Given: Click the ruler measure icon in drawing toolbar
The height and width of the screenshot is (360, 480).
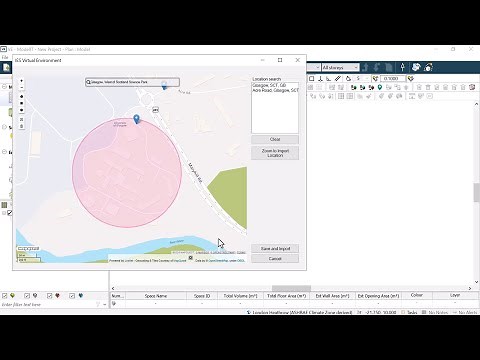Looking at the screenshot, I should pos(338,79).
